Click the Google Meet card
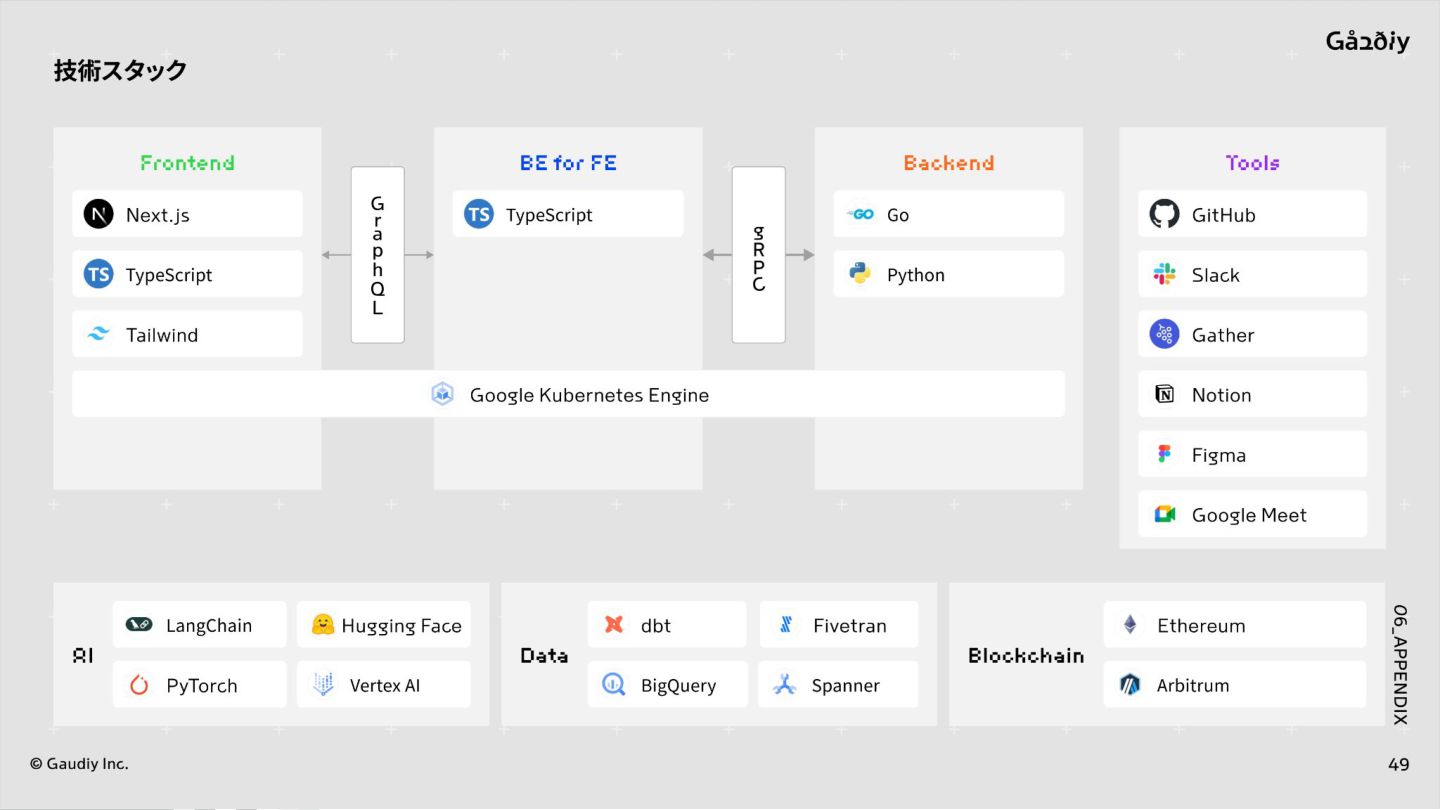This screenshot has height=810, width=1440. tap(1252, 515)
